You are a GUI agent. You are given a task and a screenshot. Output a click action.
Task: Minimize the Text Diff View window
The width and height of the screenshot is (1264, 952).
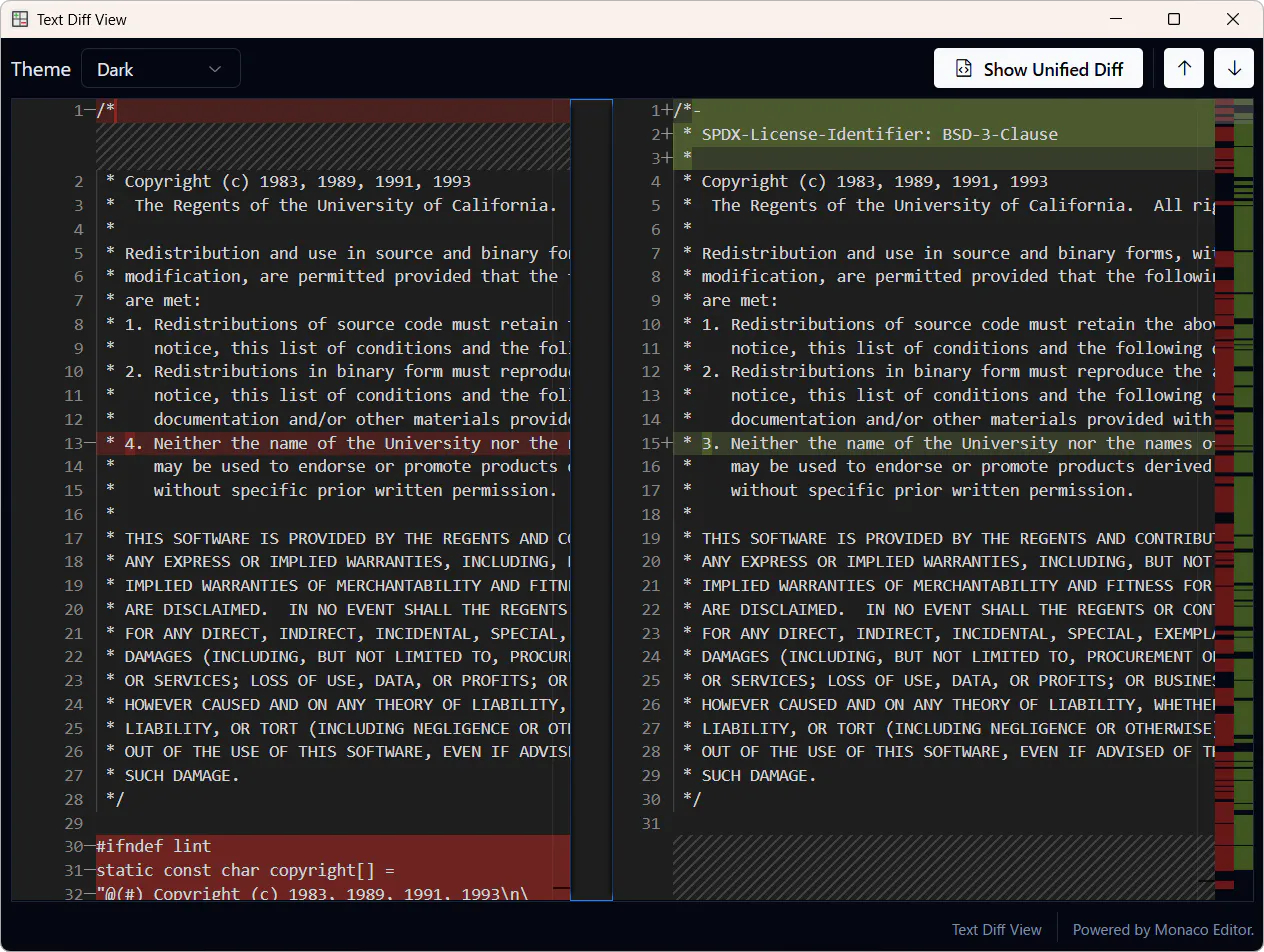(1116, 19)
